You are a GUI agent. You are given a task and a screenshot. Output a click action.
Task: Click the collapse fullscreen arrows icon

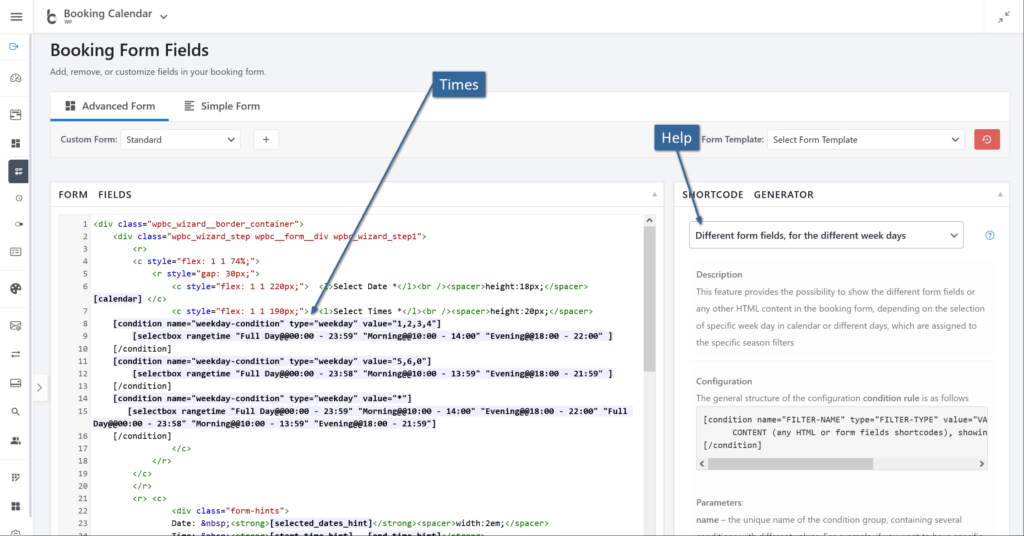click(1004, 18)
